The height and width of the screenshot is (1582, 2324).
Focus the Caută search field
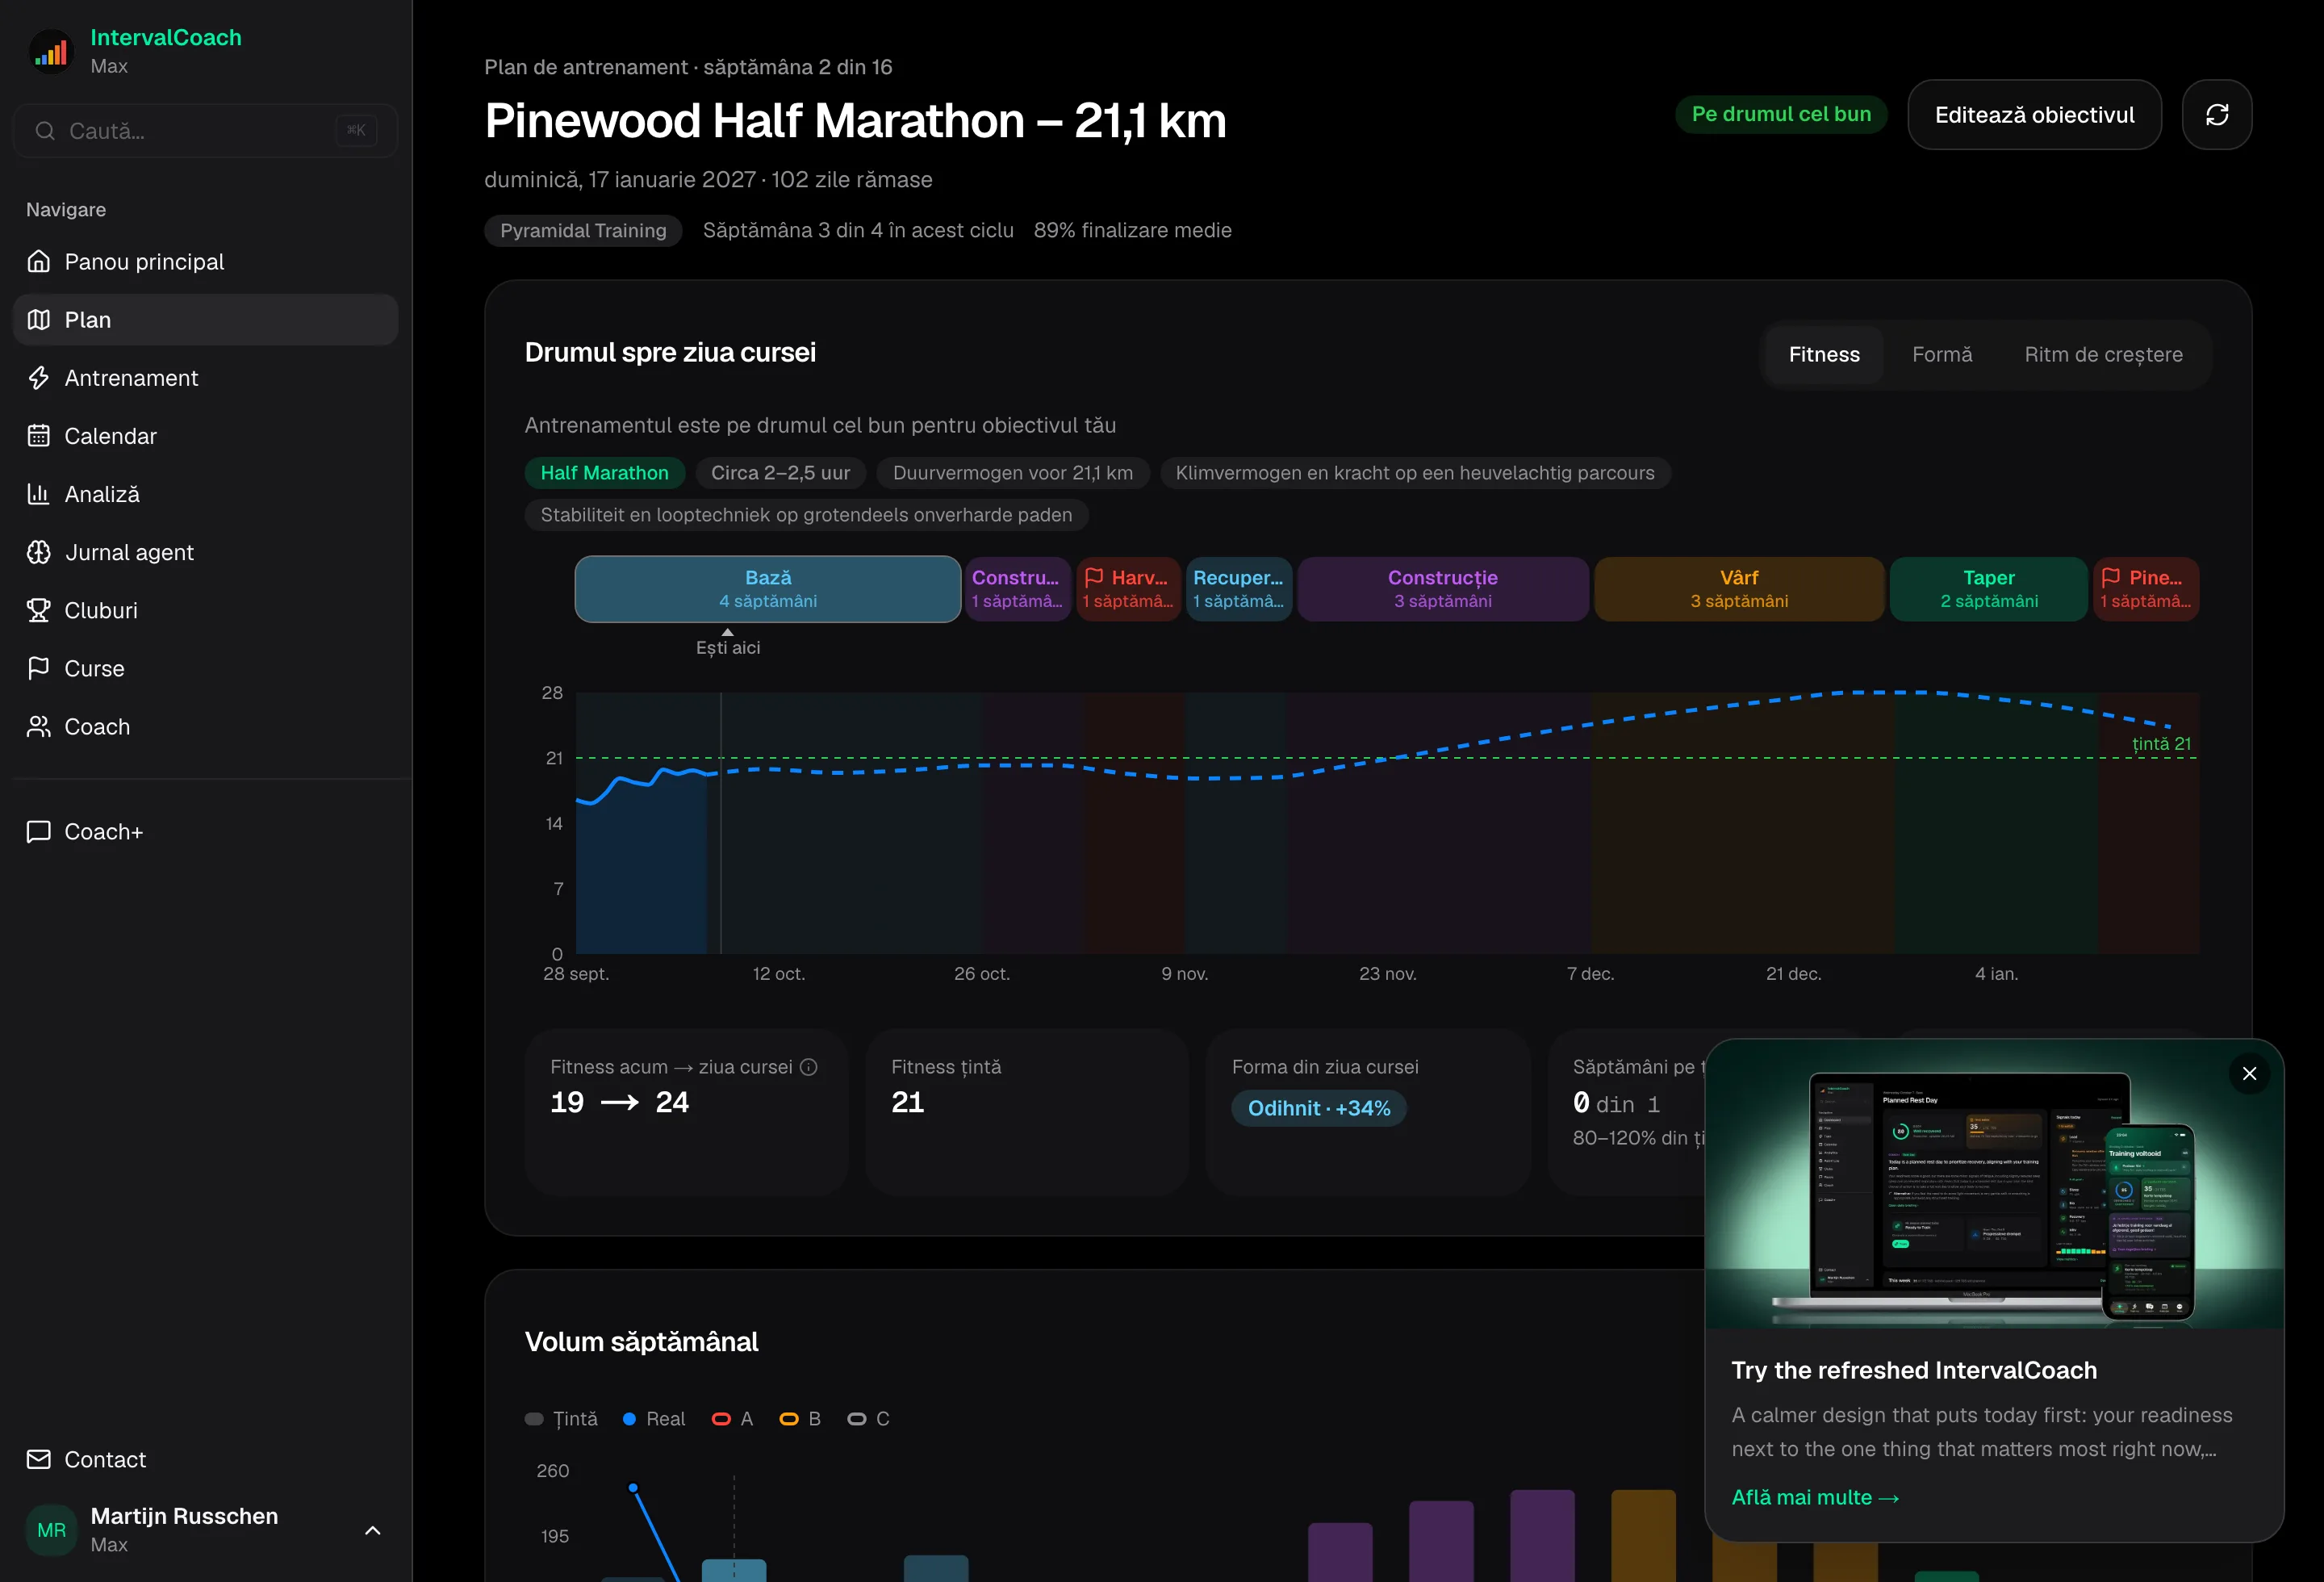(x=205, y=131)
